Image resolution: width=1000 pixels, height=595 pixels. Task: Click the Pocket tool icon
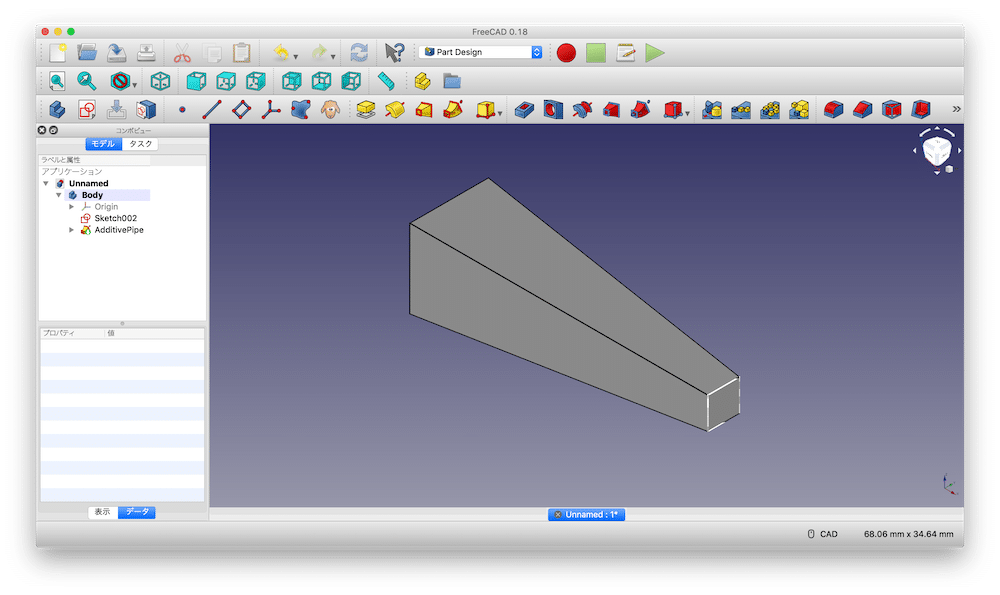point(523,110)
